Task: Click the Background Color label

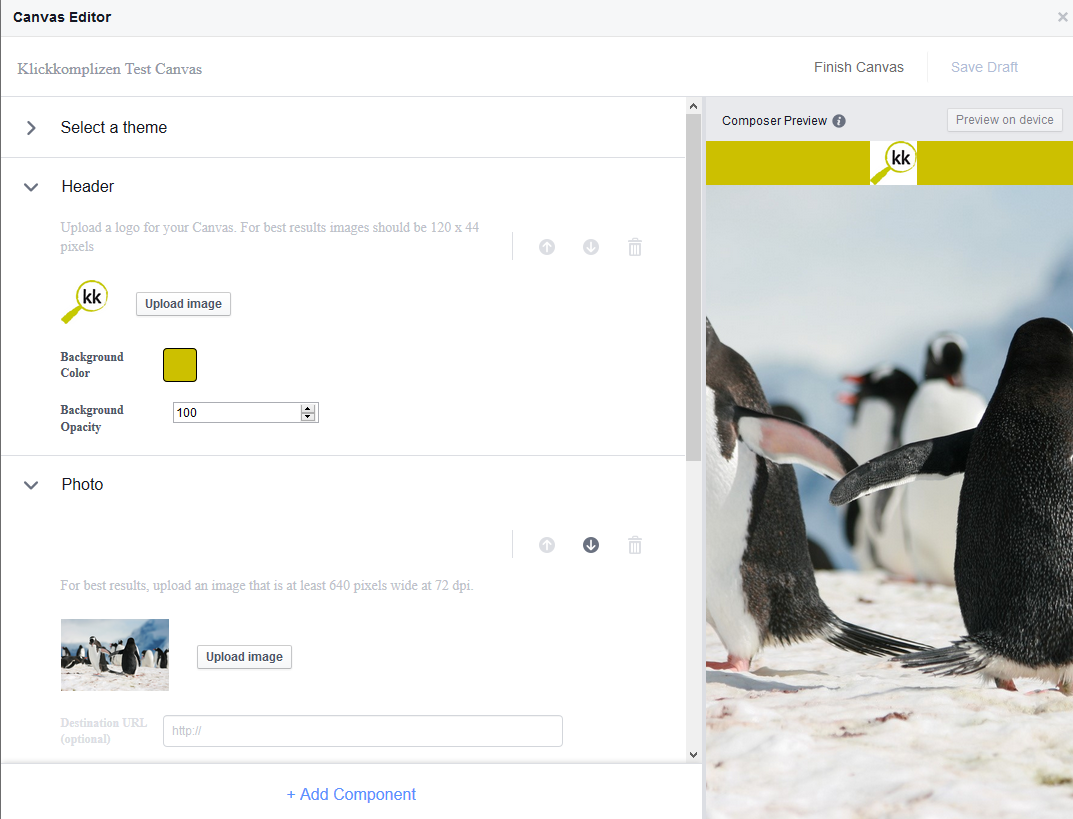Action: [92, 365]
